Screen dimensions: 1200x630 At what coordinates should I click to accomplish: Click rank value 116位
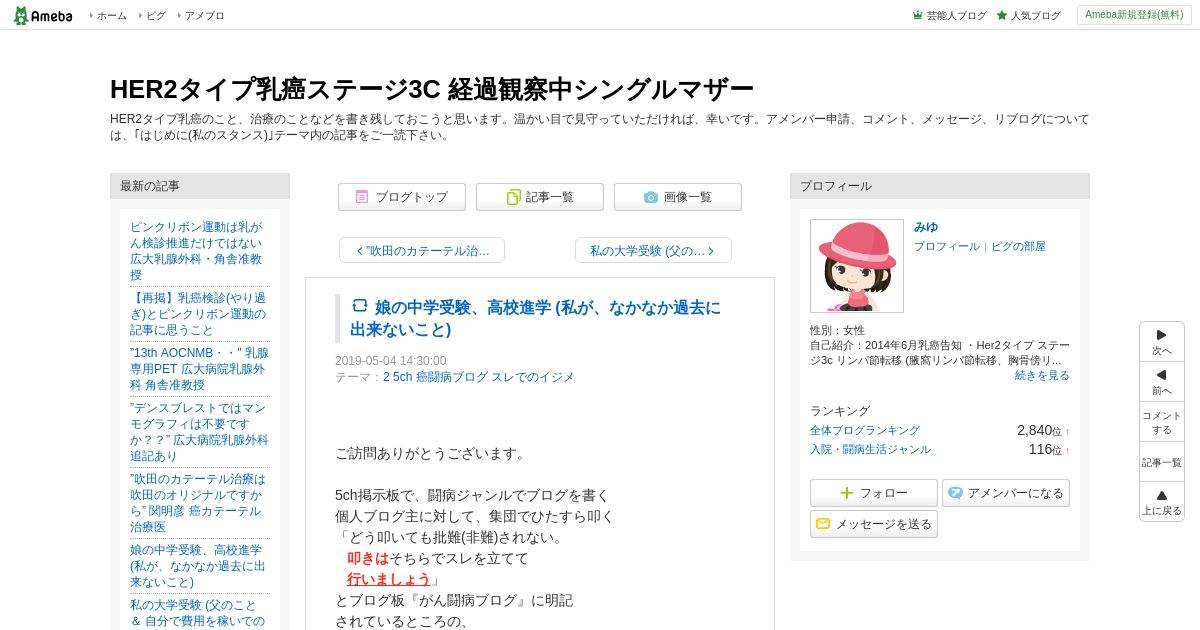[1045, 449]
